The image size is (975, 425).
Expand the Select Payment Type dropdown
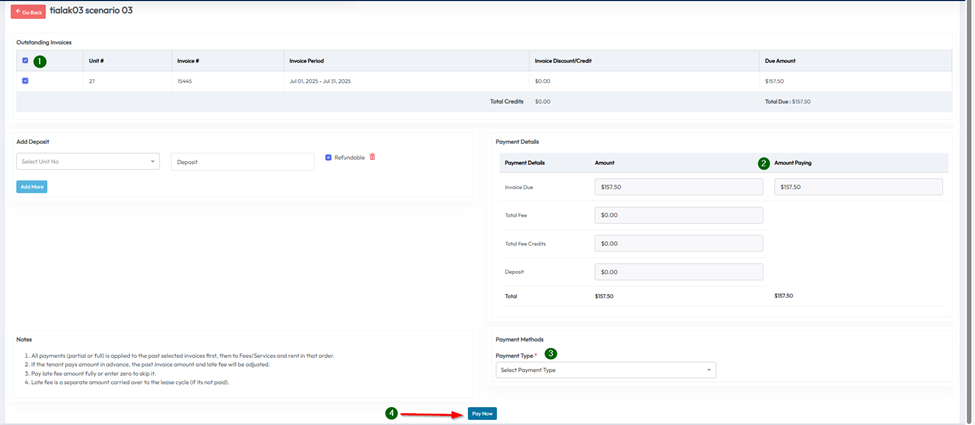point(605,370)
